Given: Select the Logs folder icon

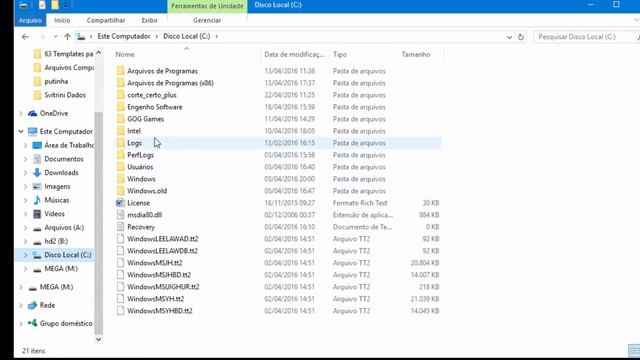Looking at the screenshot, I should pos(120,143).
